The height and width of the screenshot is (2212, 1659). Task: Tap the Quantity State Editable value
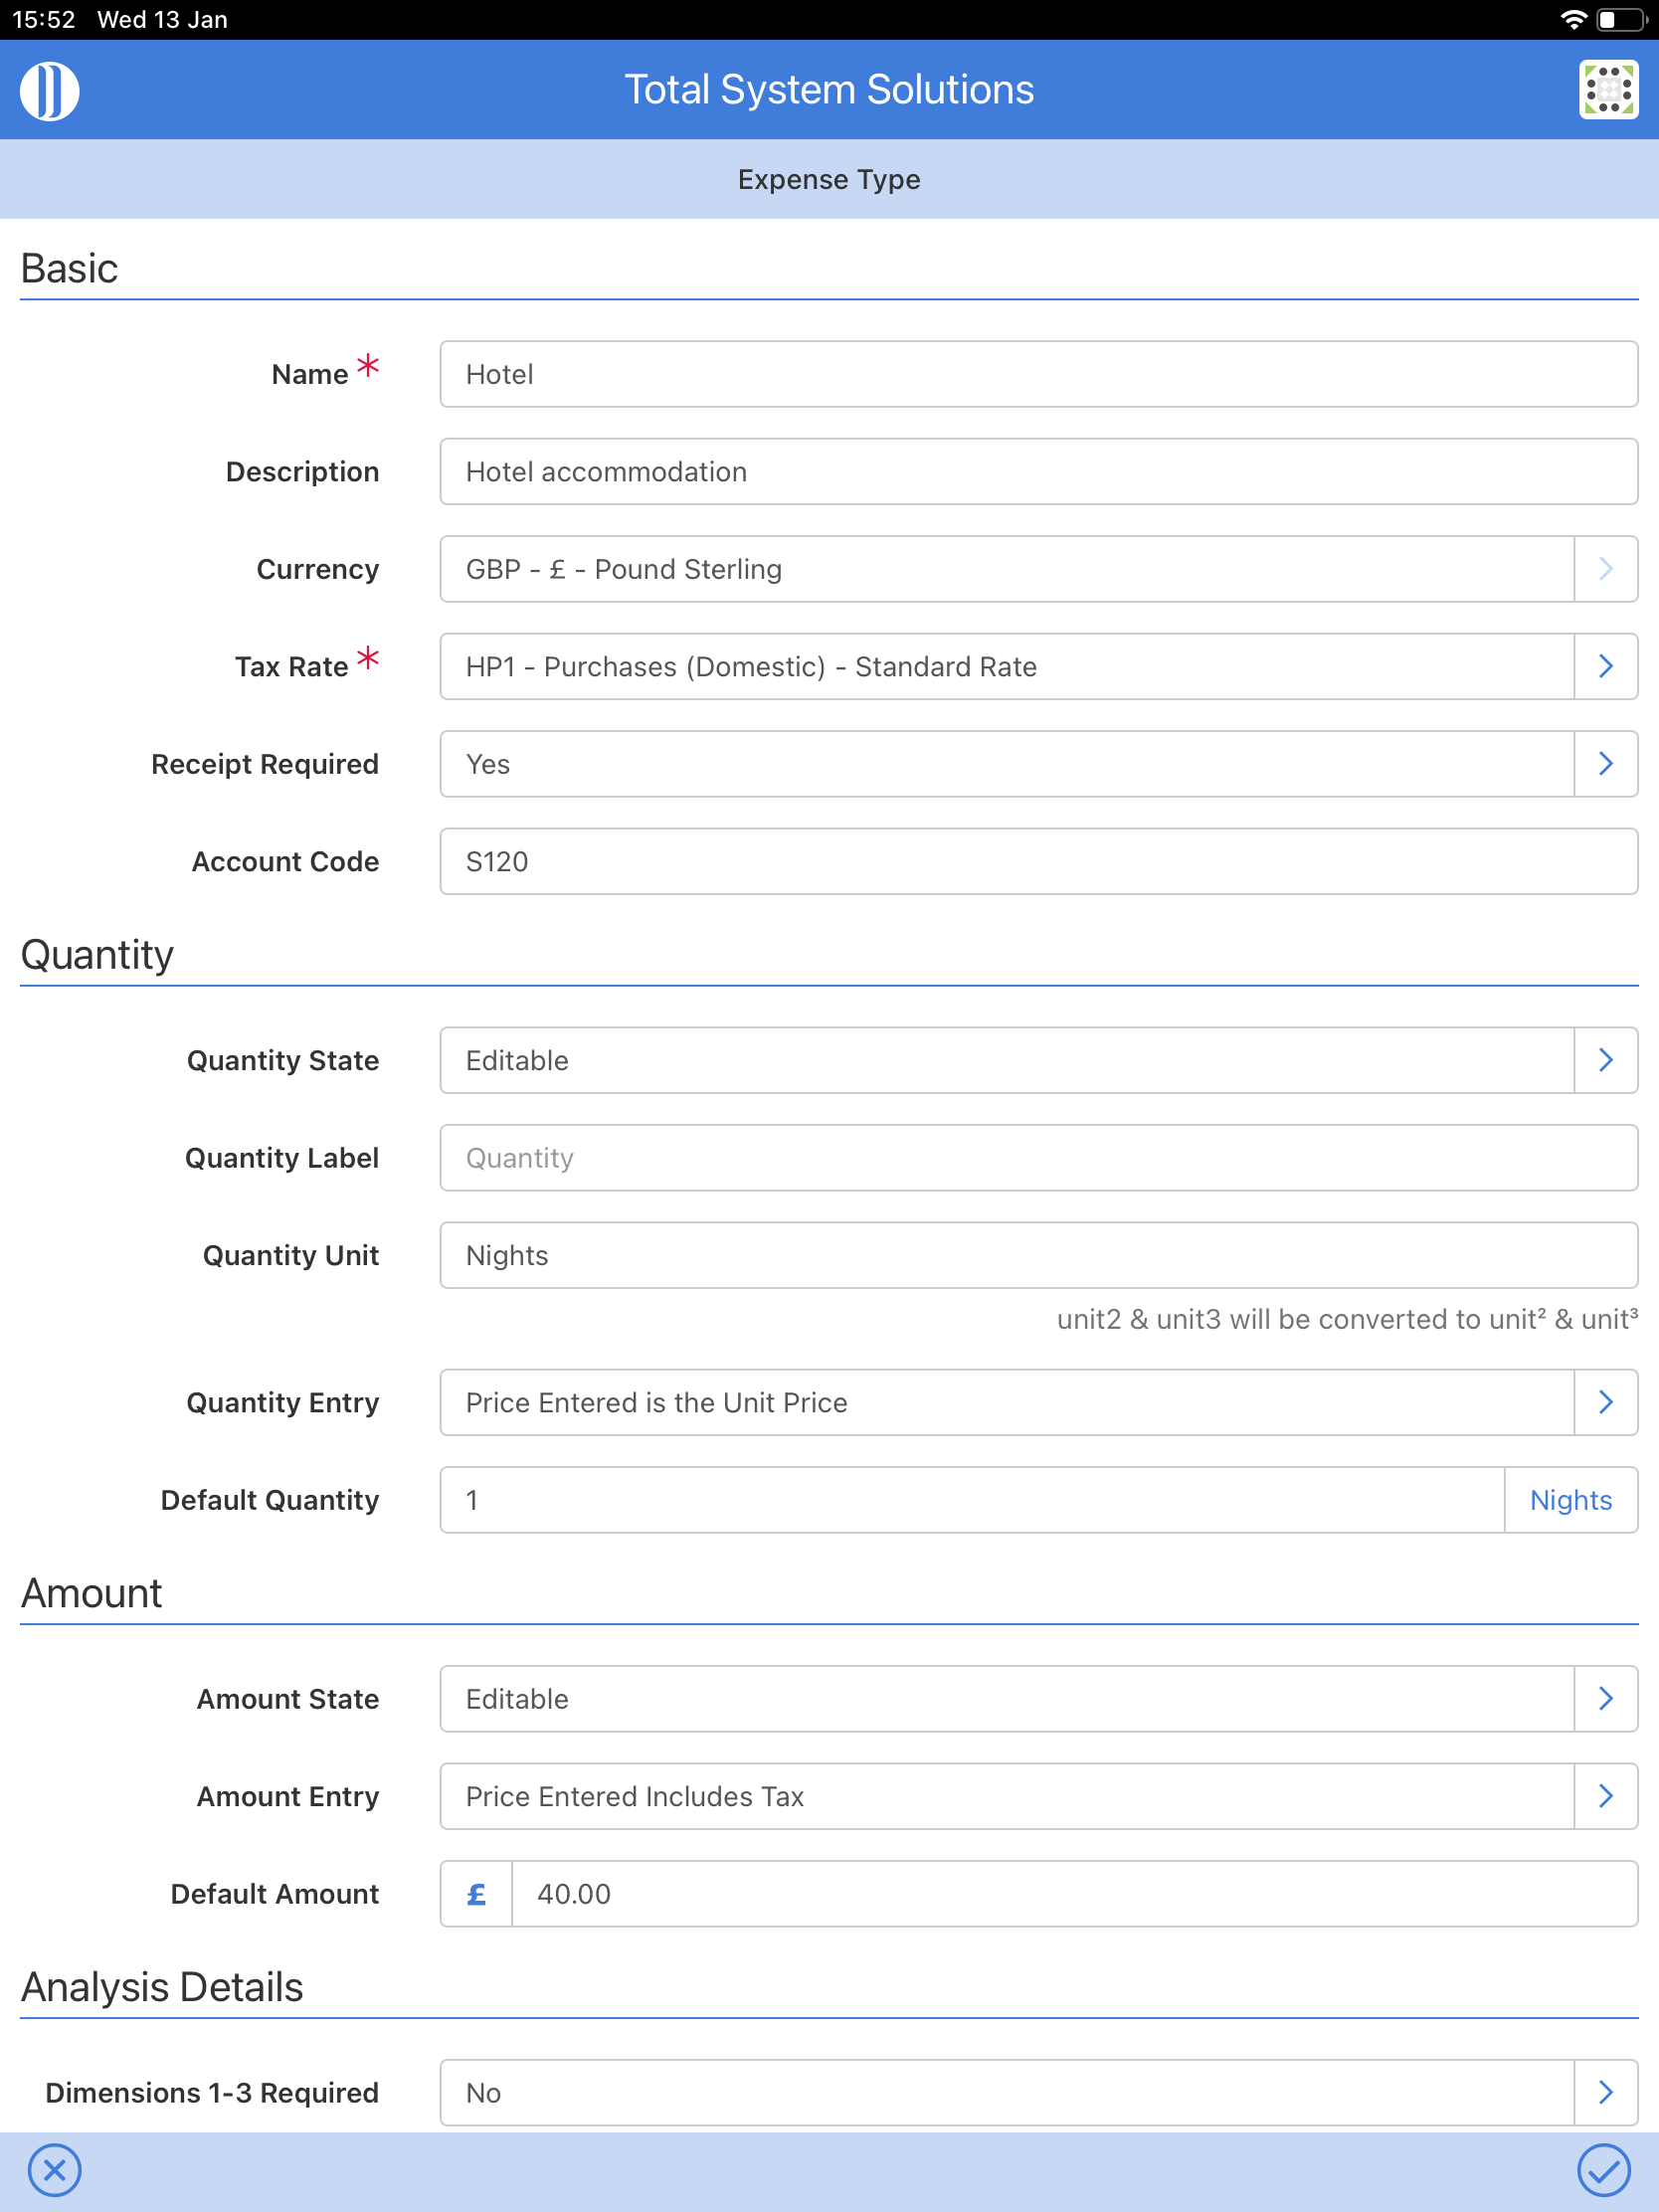point(1007,1060)
